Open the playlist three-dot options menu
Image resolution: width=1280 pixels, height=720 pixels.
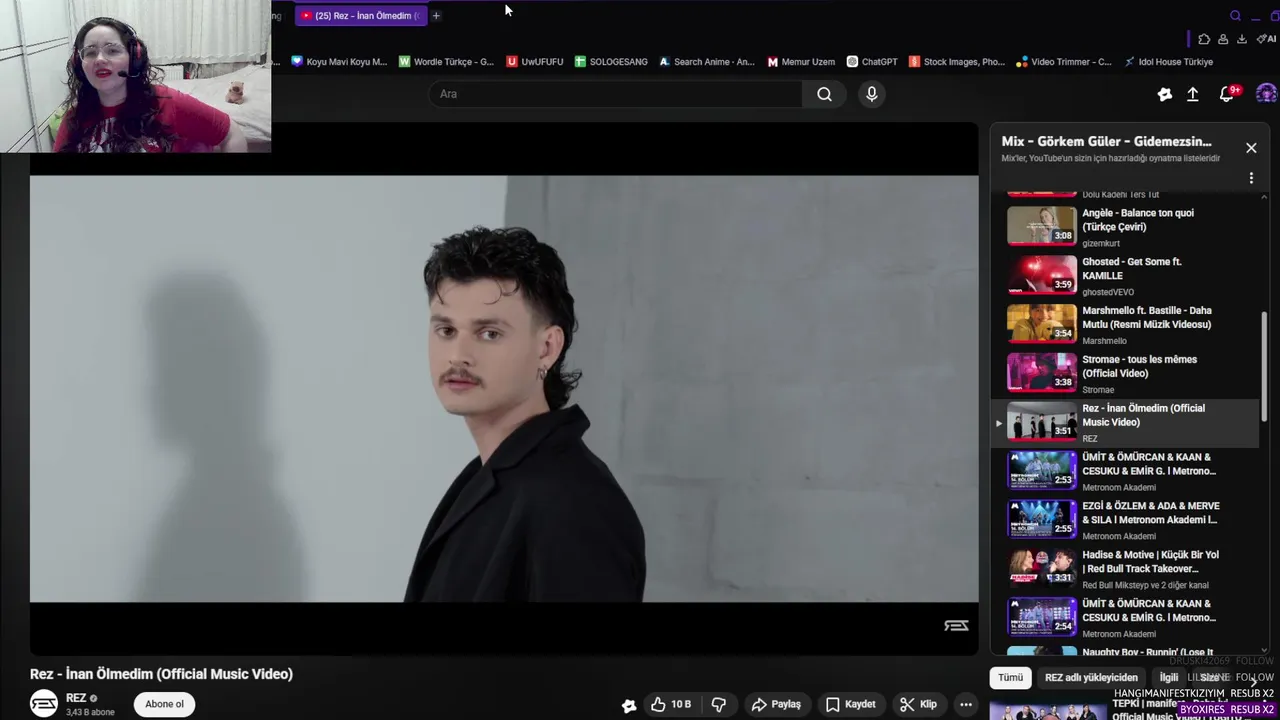point(1251,178)
